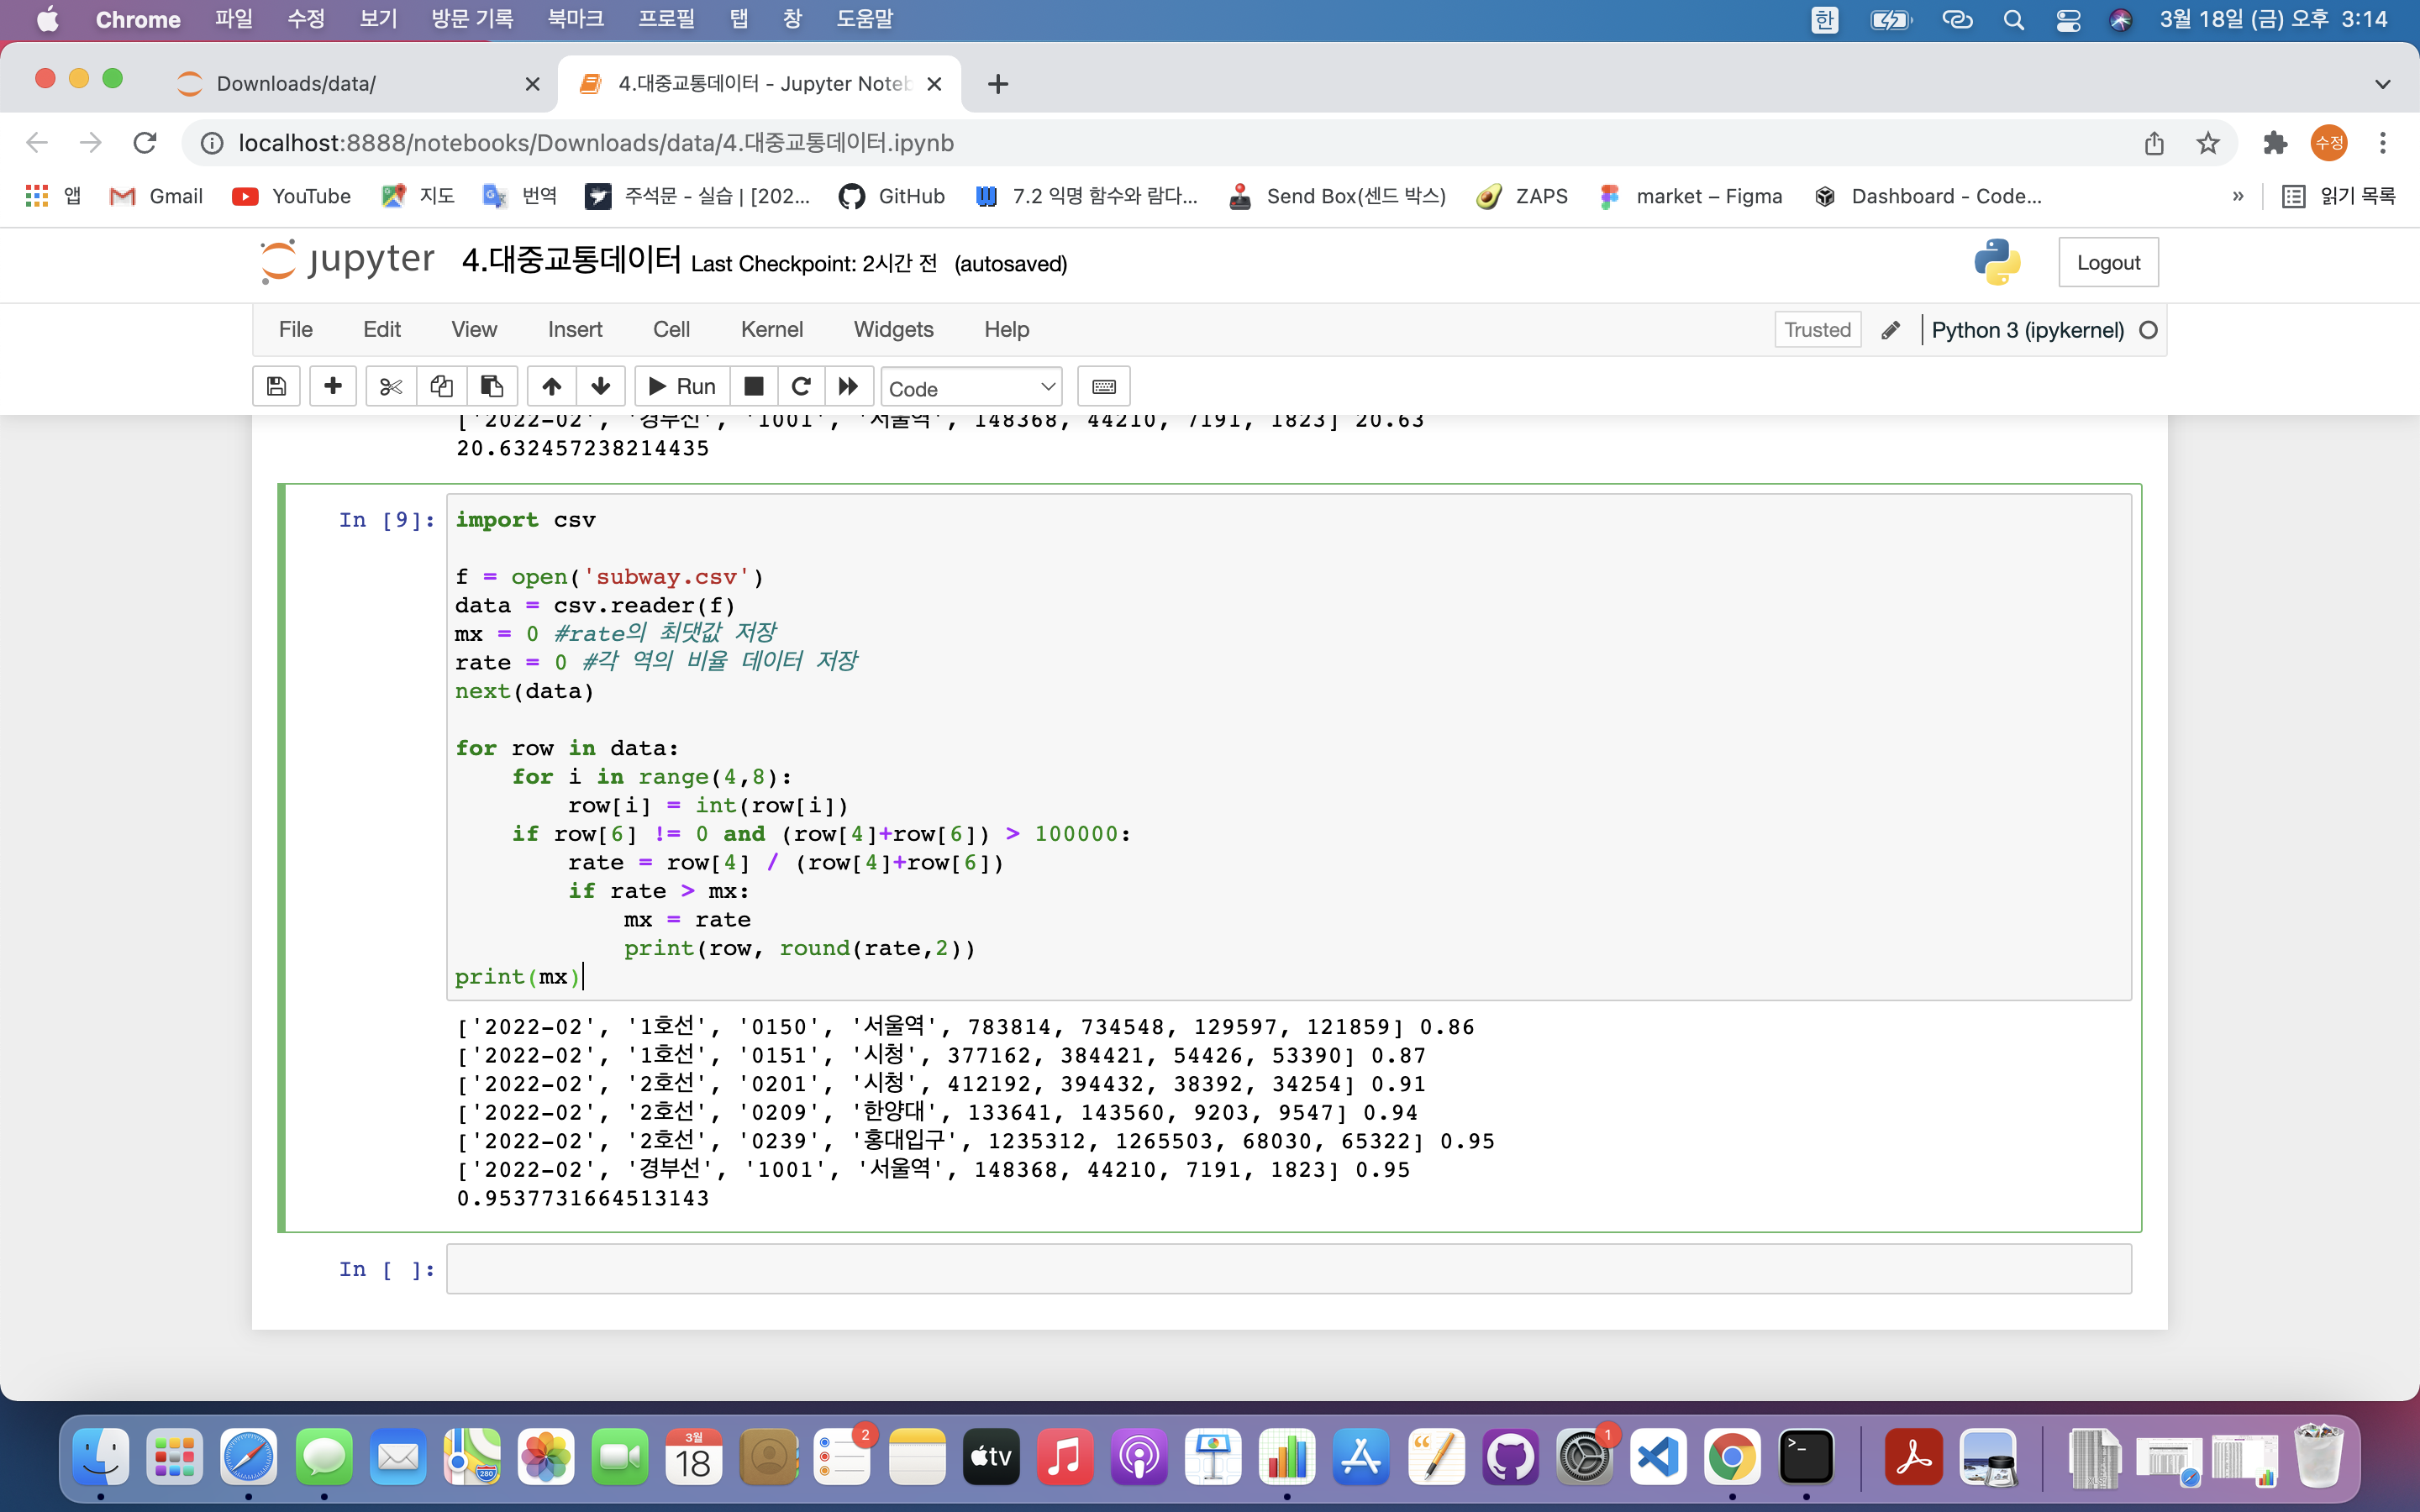Click the copy selected cells icon
The width and height of the screenshot is (2420, 1512).
click(441, 387)
